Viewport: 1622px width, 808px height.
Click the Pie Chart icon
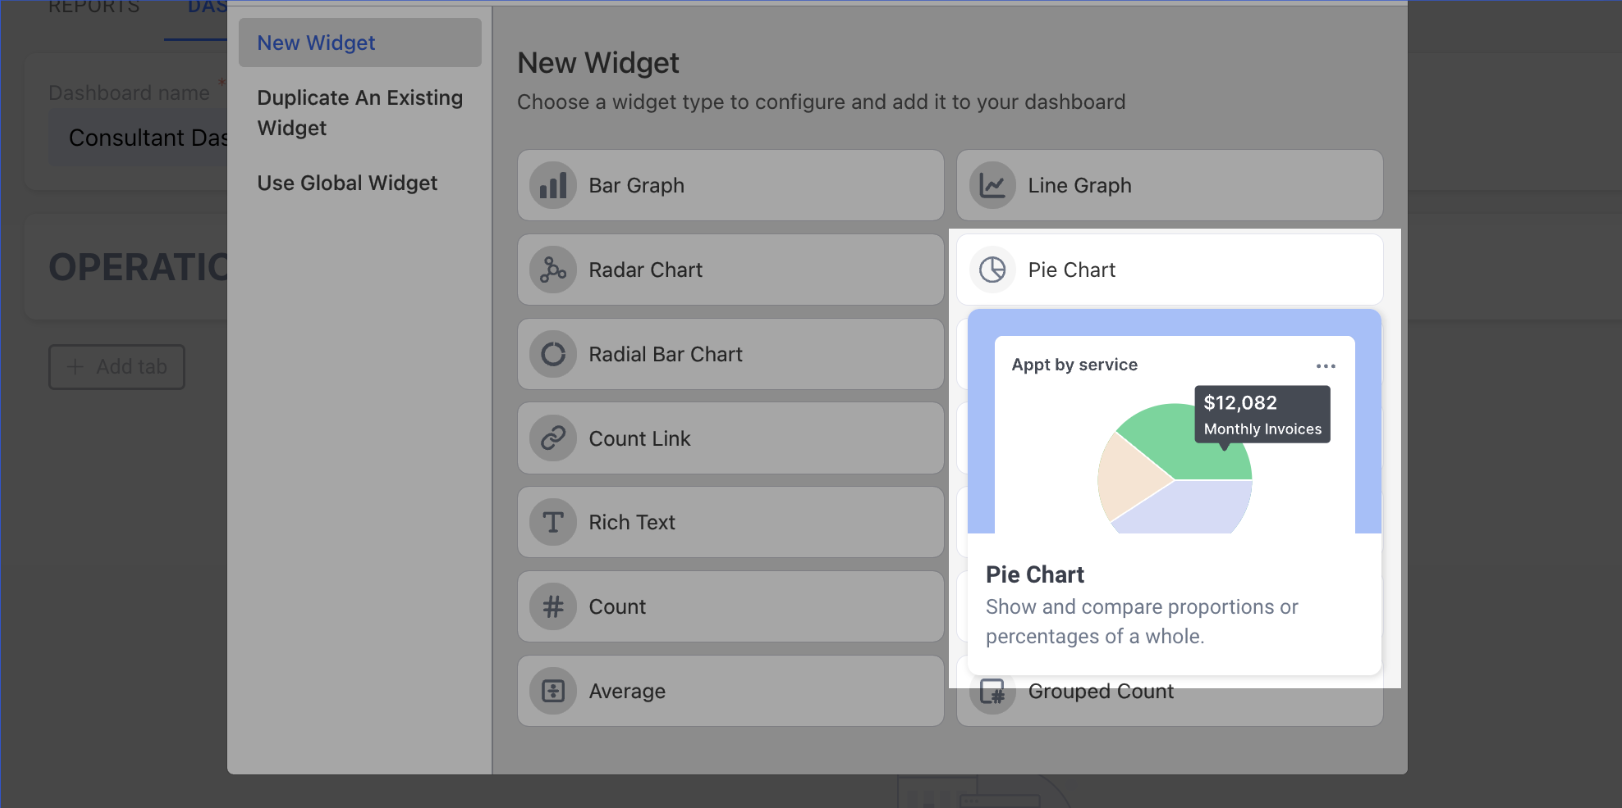pyautogui.click(x=992, y=270)
